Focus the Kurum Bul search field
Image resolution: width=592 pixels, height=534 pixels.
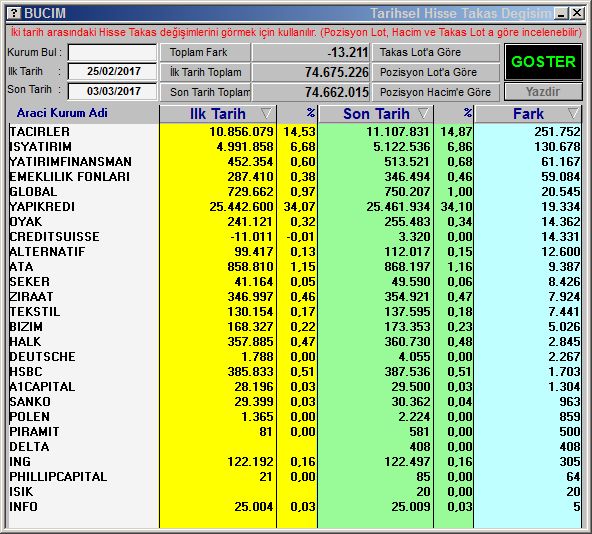tap(113, 52)
